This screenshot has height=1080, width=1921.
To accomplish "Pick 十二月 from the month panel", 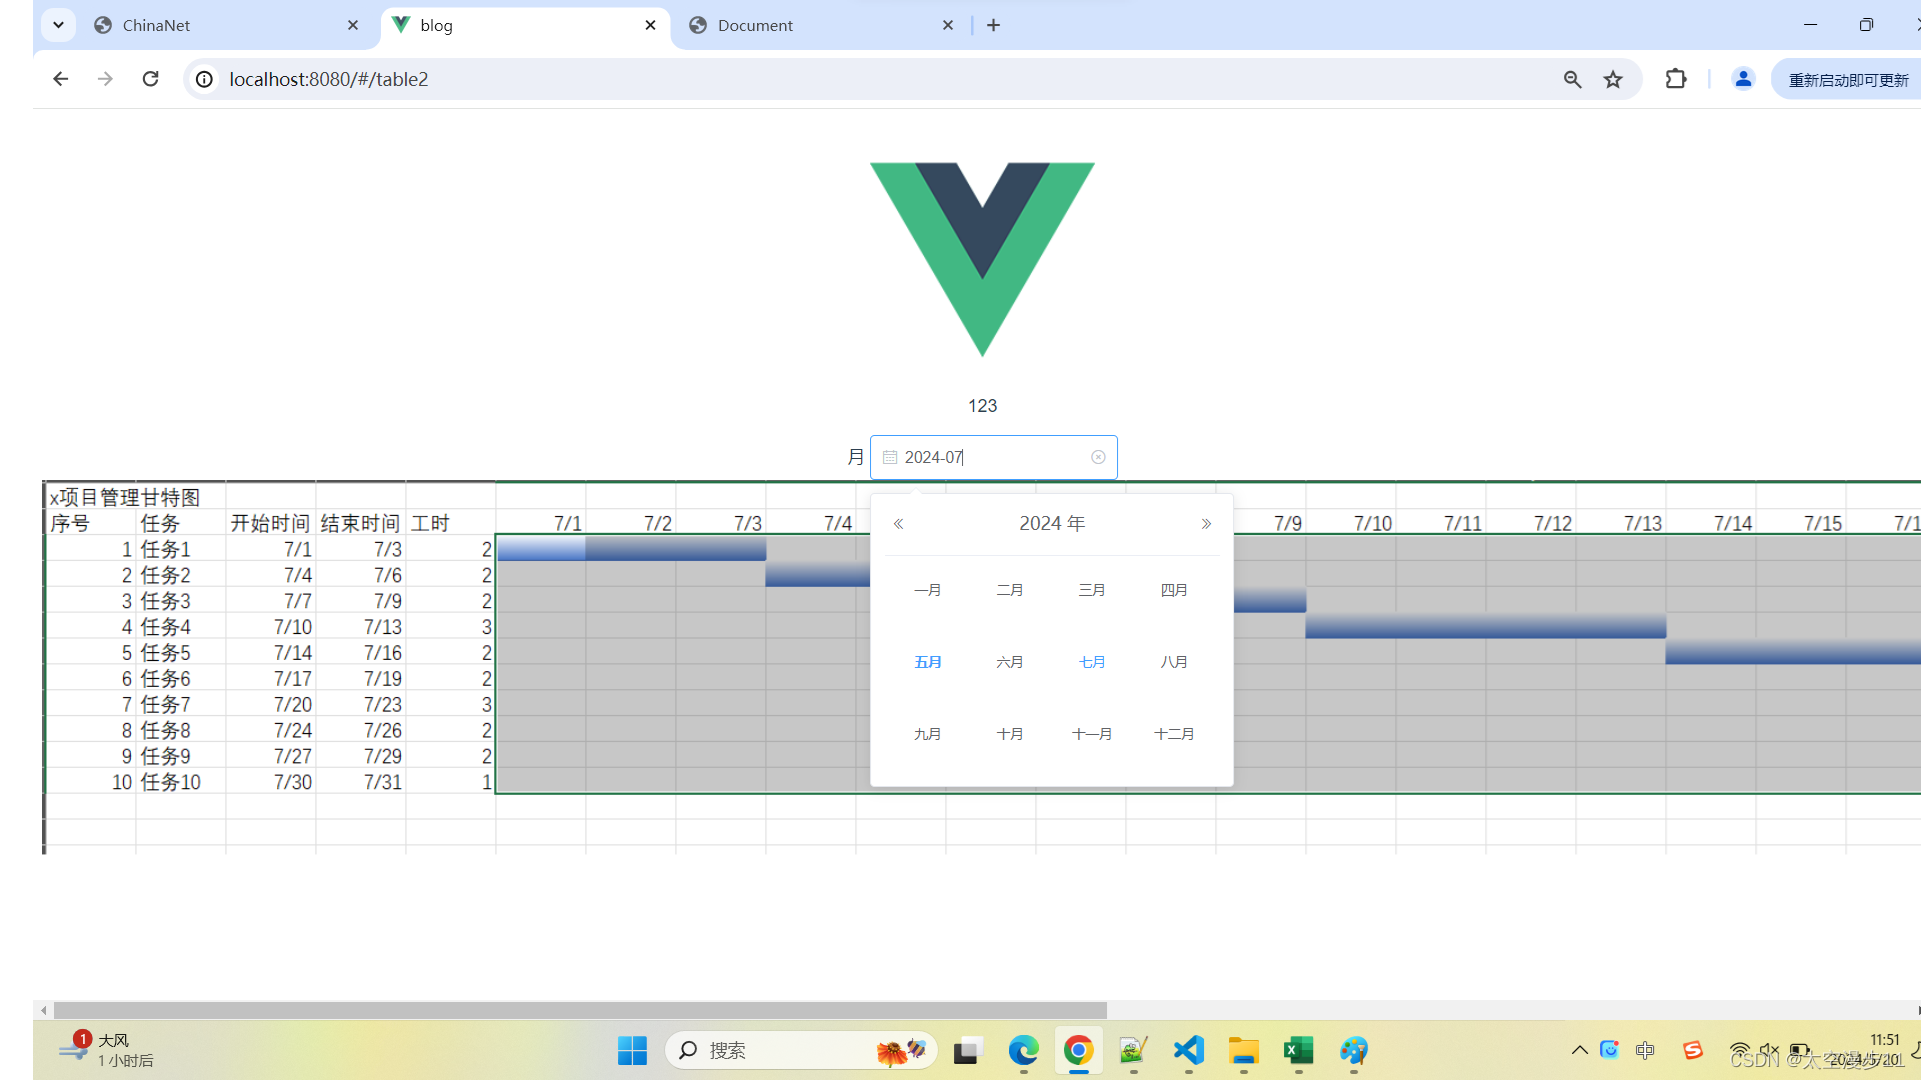I will click(1174, 734).
